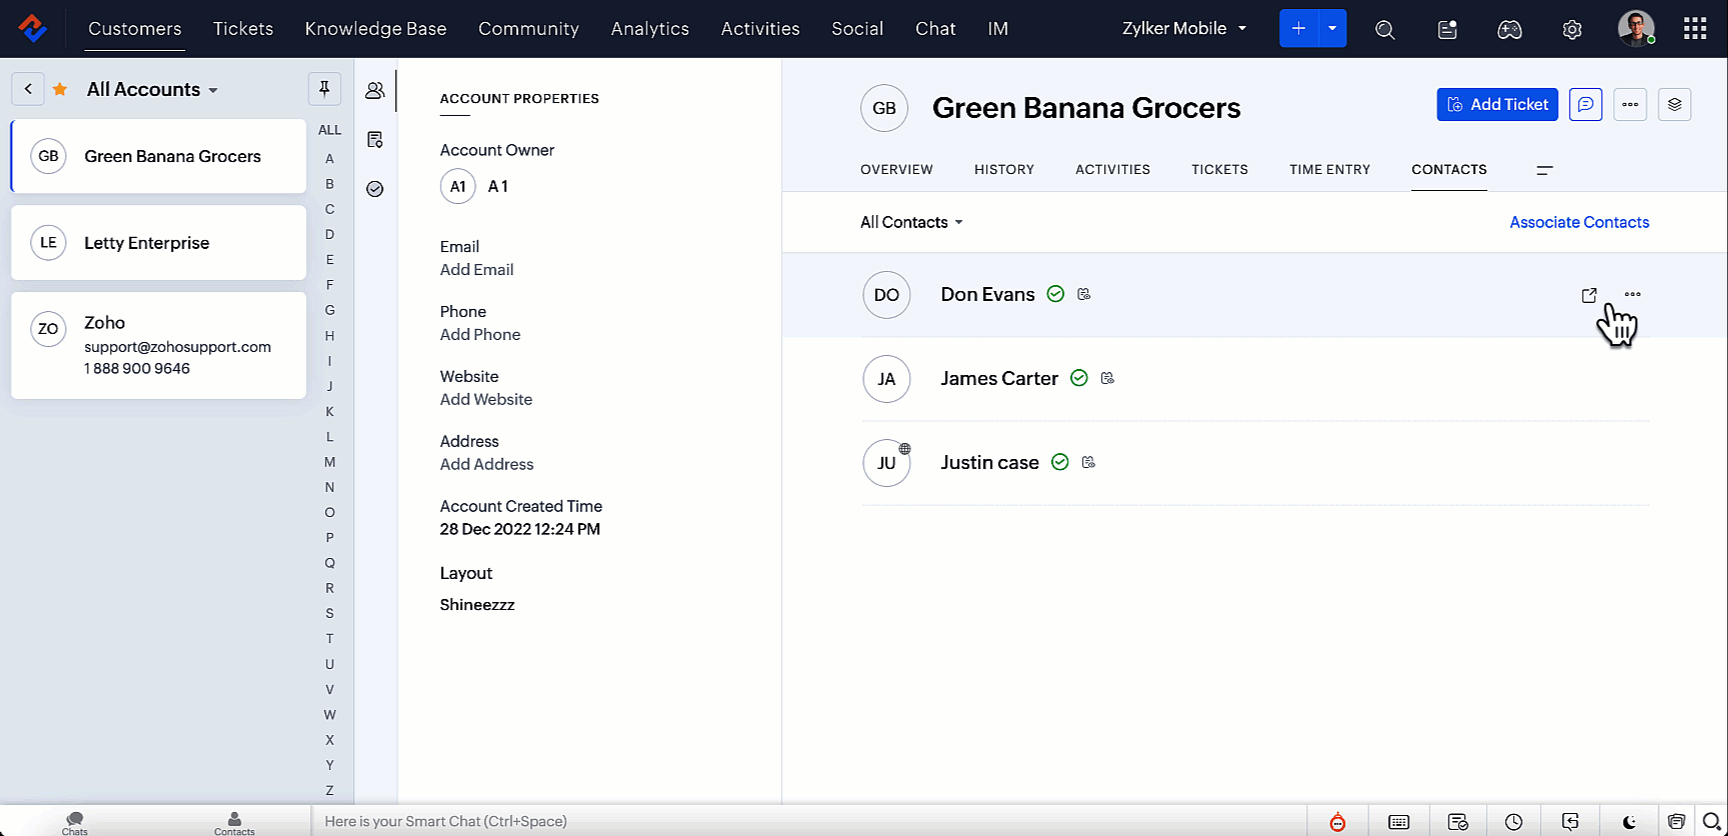Screen dimensions: 1728x836
Task: Pin the All Accounts list panel
Action: click(x=324, y=89)
